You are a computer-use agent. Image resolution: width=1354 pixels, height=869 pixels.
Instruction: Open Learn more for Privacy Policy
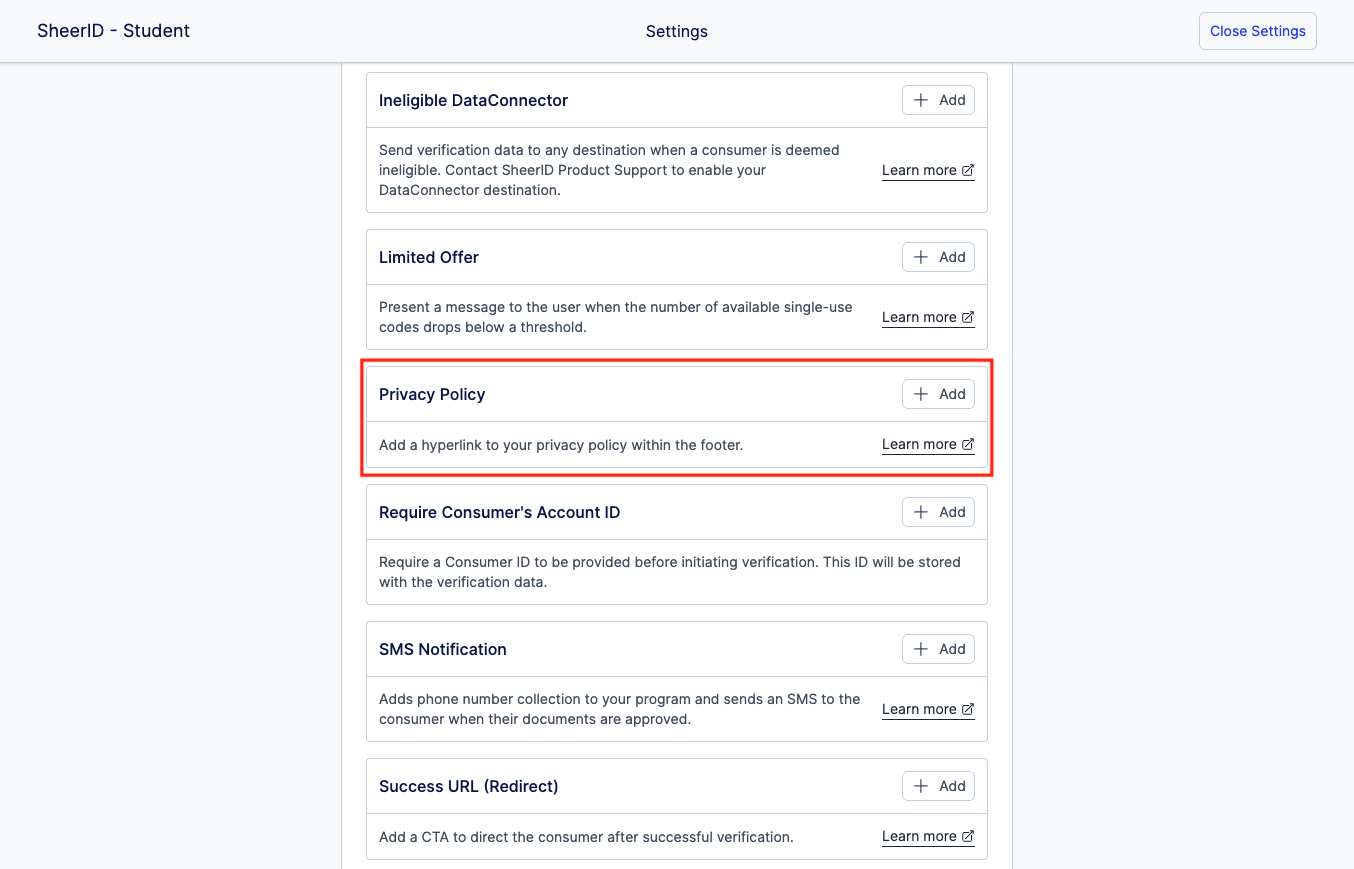coord(919,444)
